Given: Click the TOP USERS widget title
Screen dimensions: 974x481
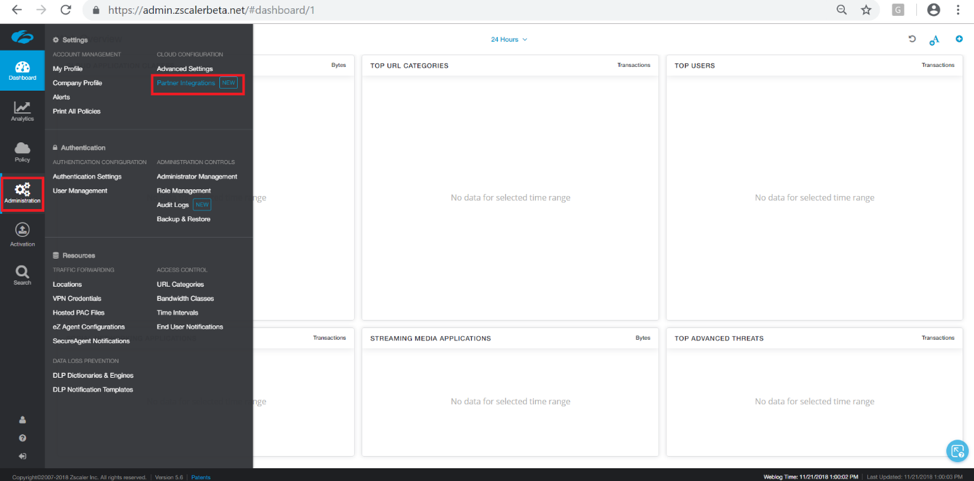Looking at the screenshot, I should click(694, 66).
